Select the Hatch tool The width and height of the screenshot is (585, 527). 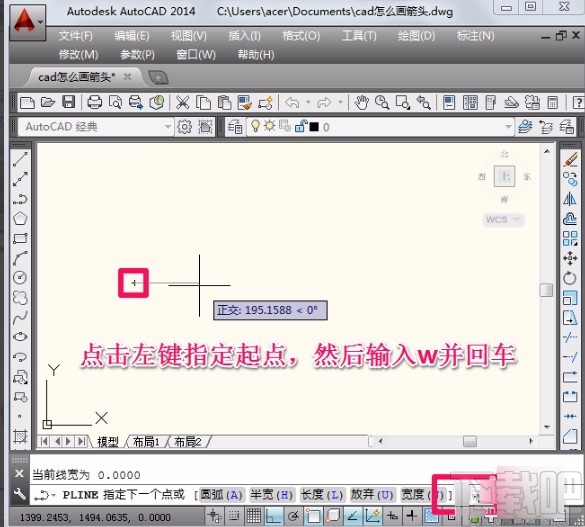(x=20, y=436)
